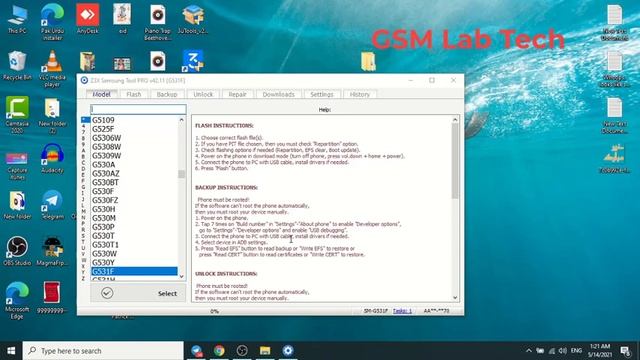This screenshot has width=640, height=360.
Task: Switch to Z3X gear icon in taskbar
Action: click(x=288, y=350)
